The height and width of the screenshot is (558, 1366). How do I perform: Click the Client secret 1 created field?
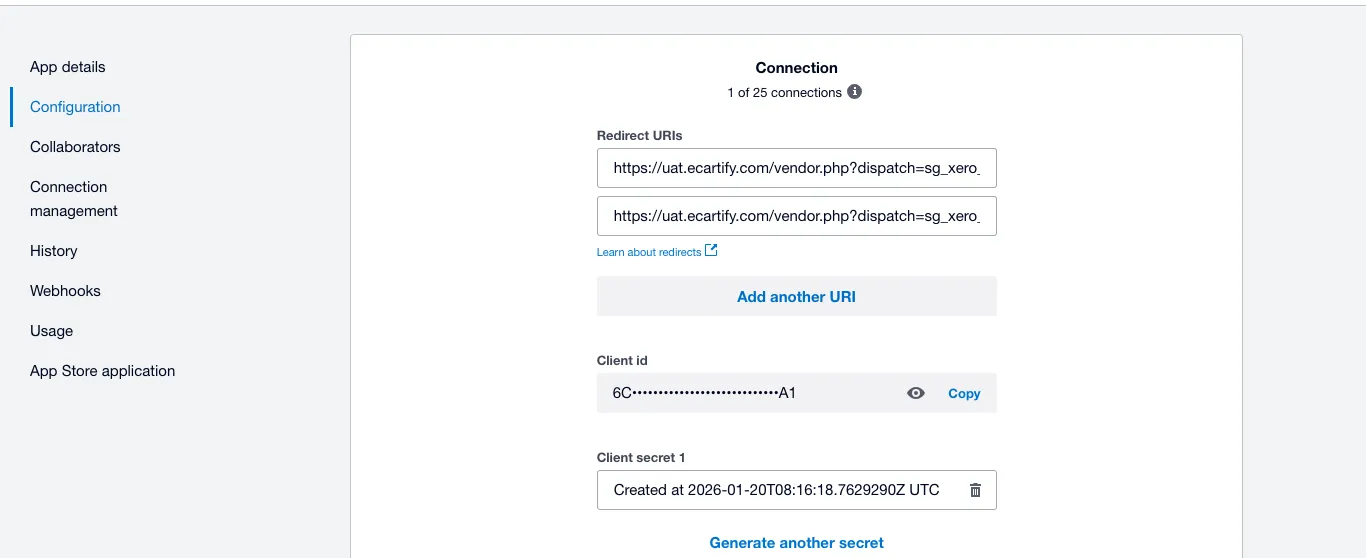(797, 490)
